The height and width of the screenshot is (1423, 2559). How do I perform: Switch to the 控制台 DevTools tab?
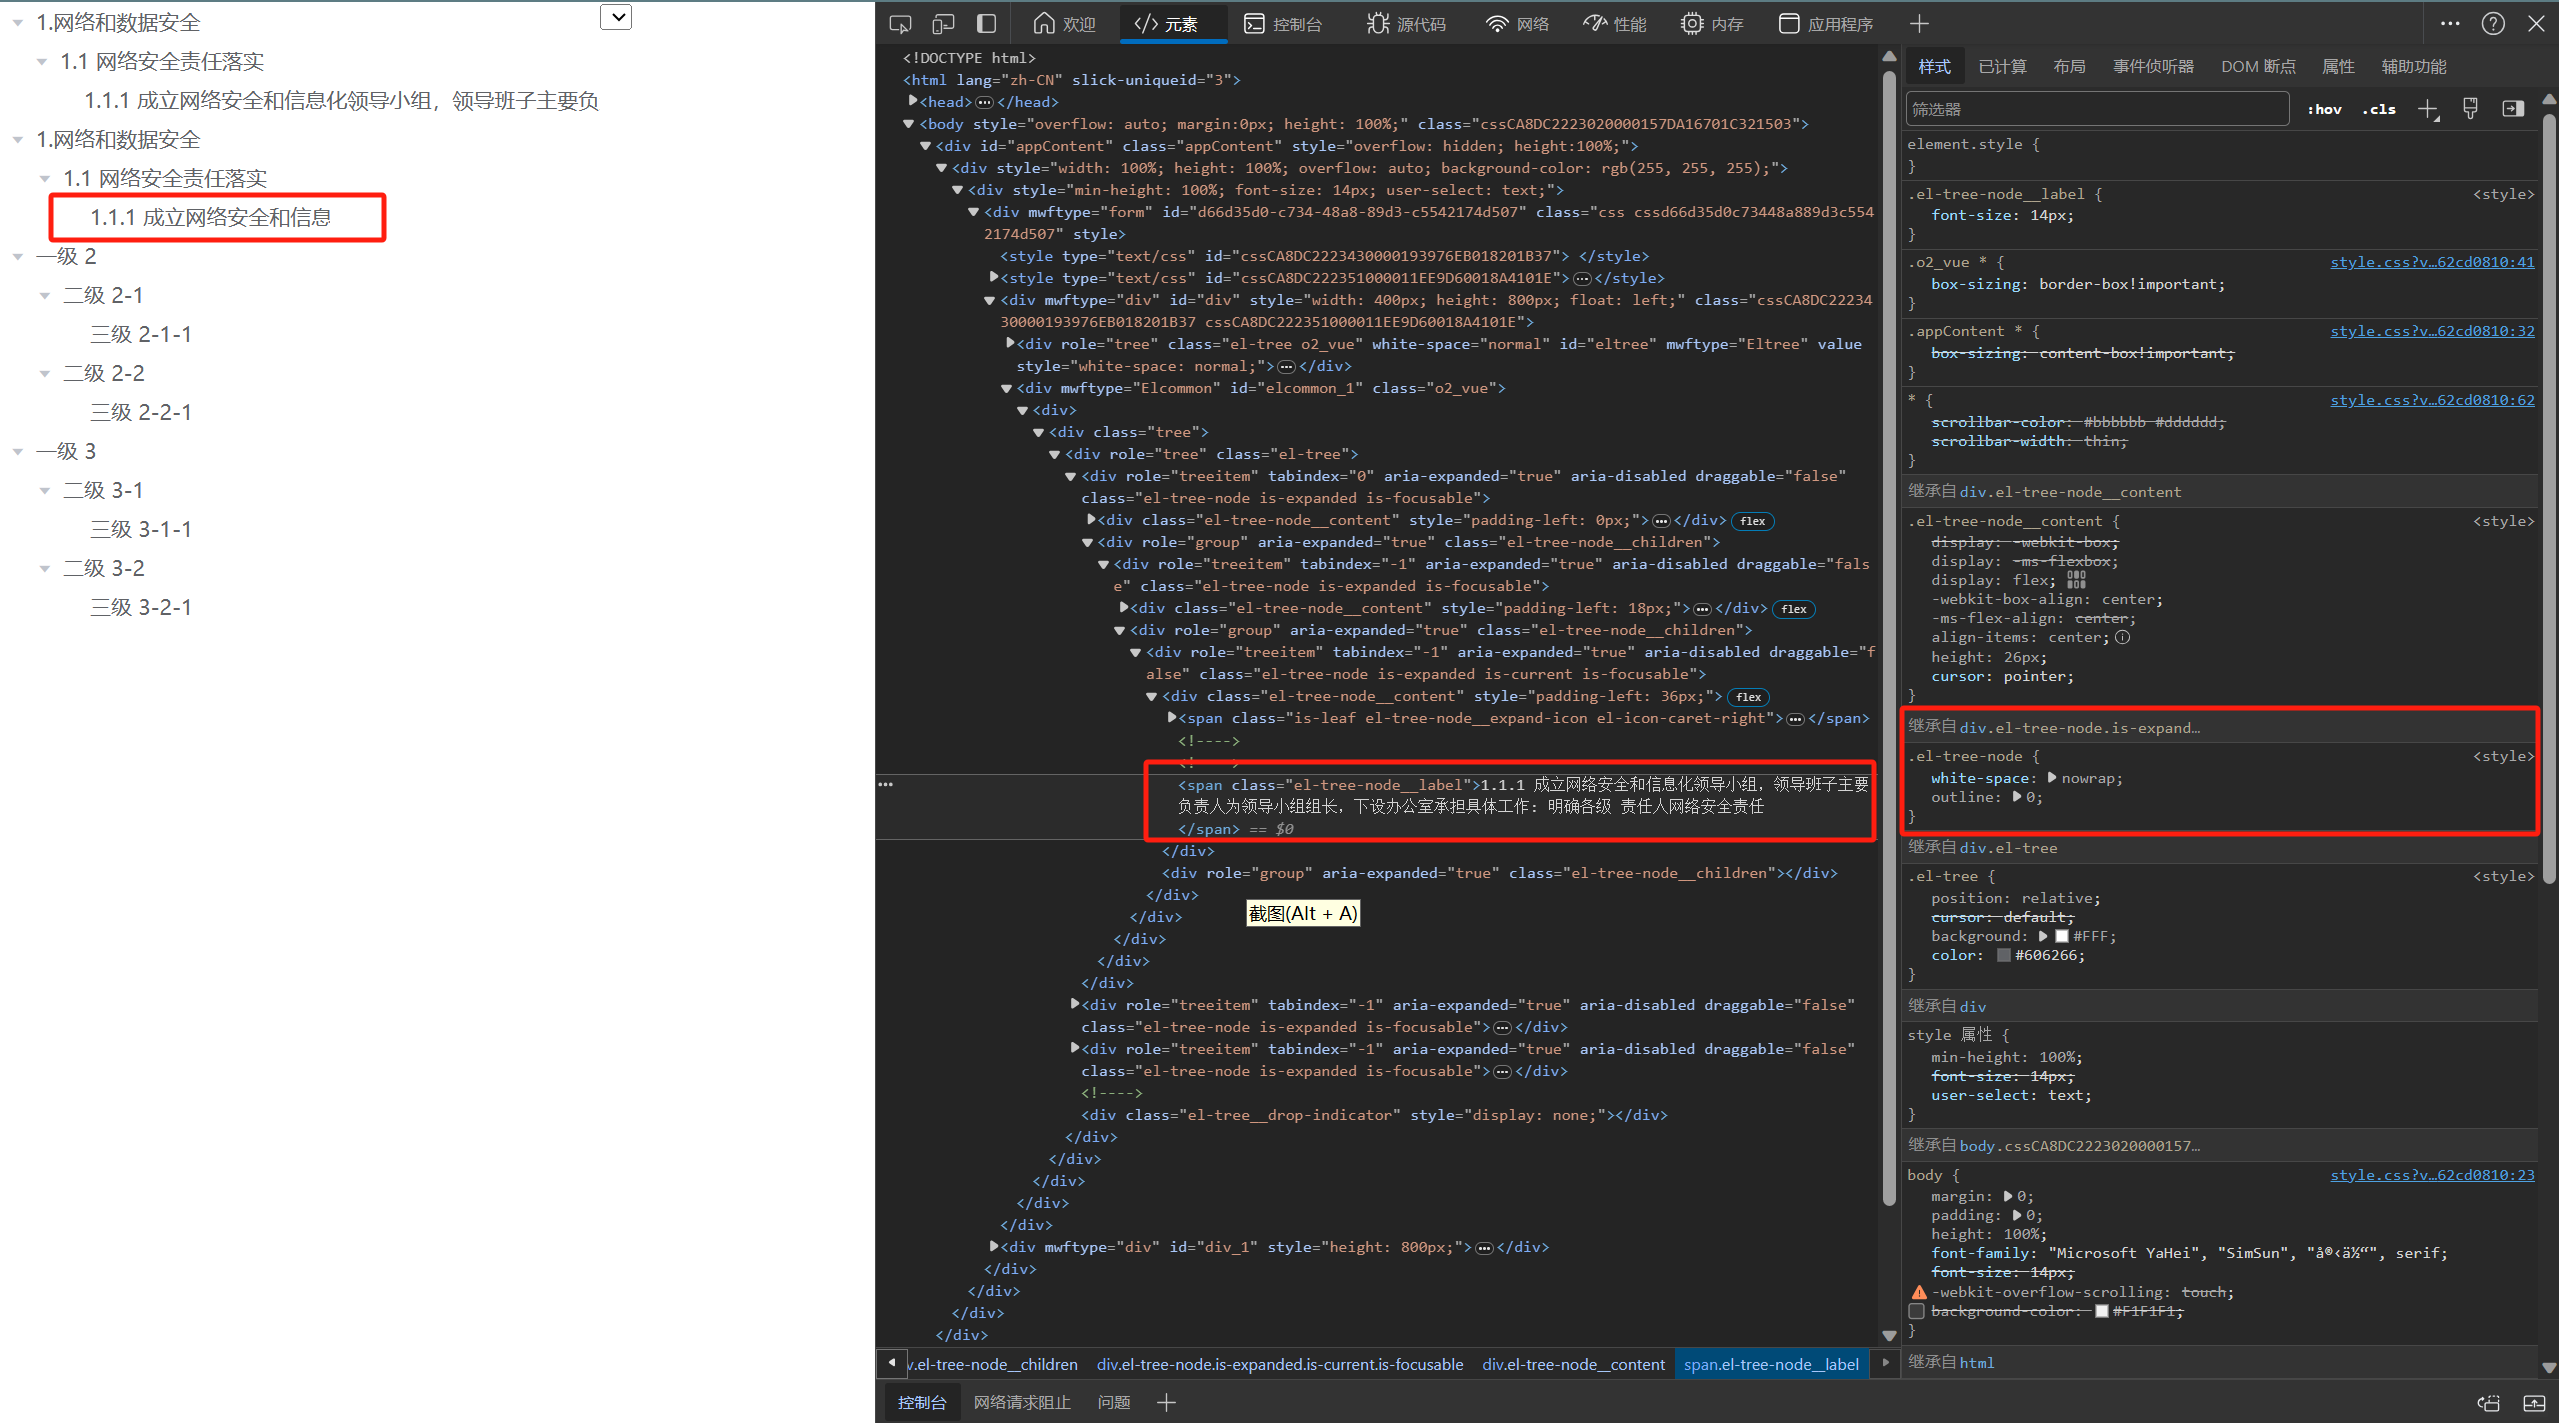click(x=1283, y=24)
